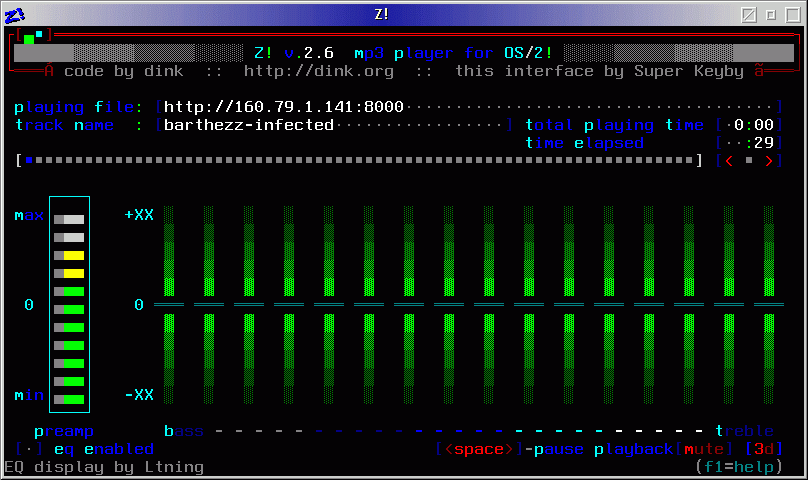
Task: Click the mute button
Action: click(704, 449)
